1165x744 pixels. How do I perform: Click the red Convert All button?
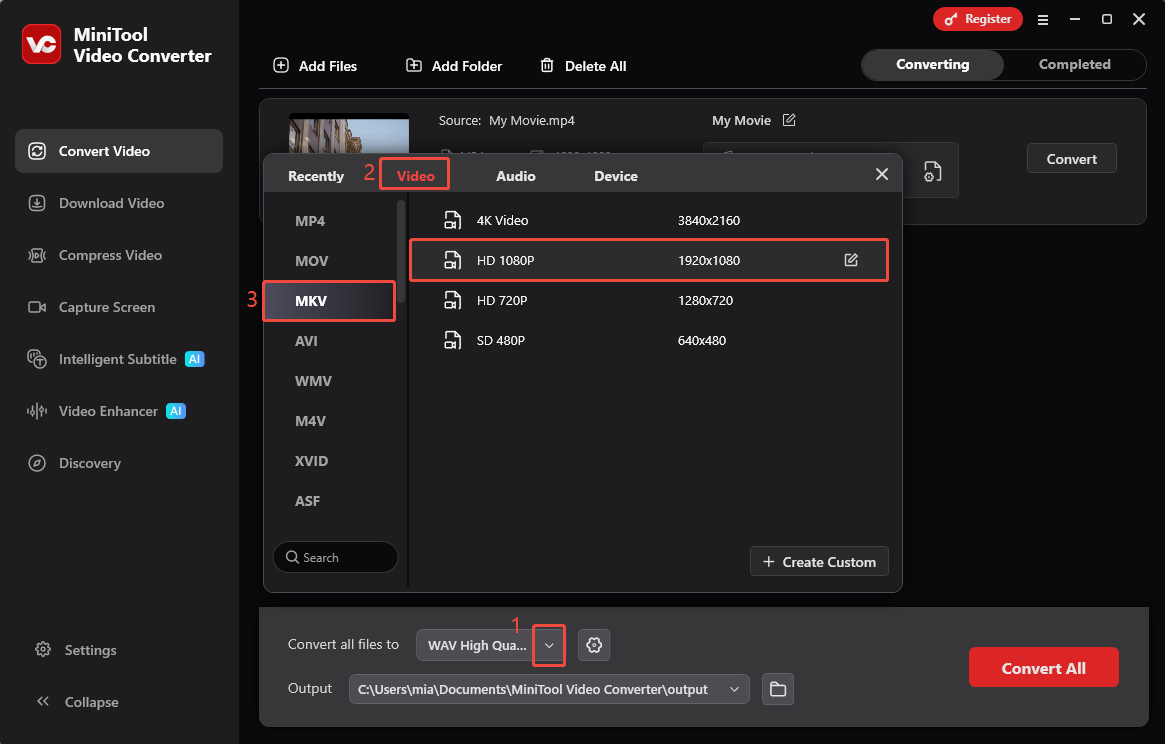(x=1043, y=667)
